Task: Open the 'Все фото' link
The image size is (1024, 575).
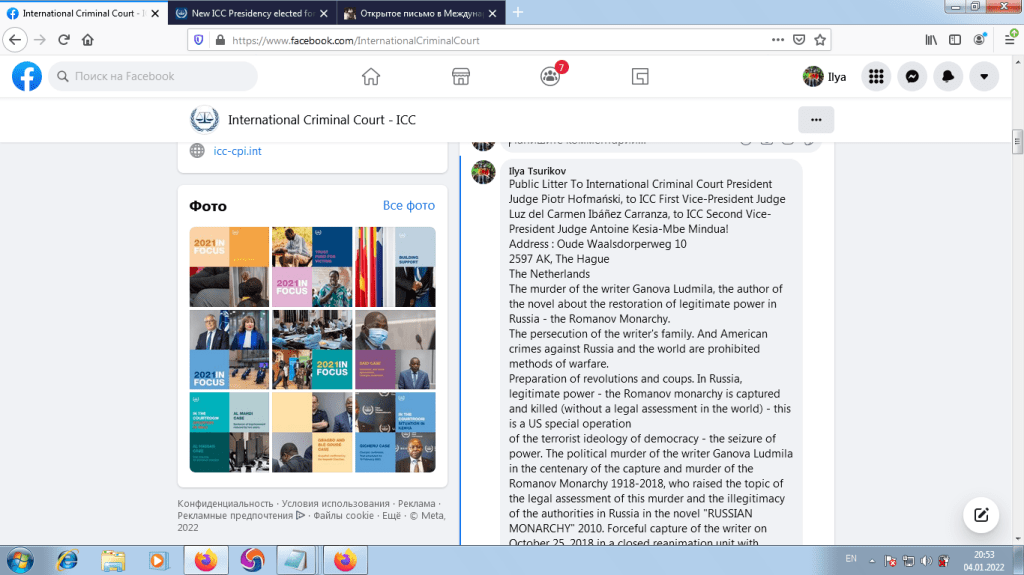Action: pos(409,205)
